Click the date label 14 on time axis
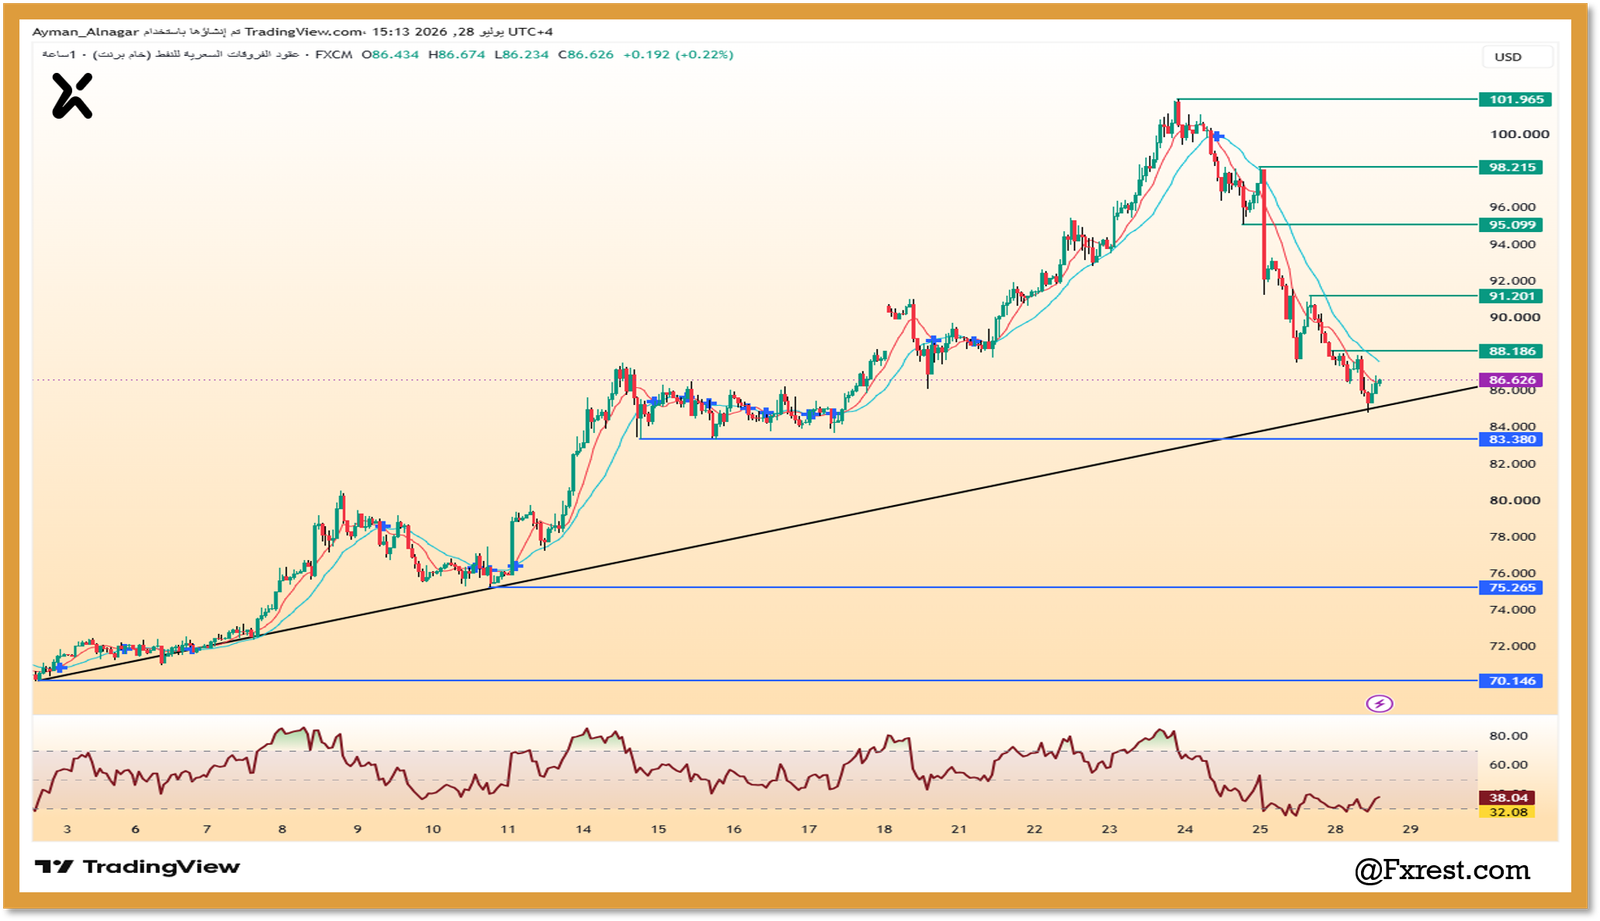This screenshot has height=921, width=1600. tap(583, 829)
